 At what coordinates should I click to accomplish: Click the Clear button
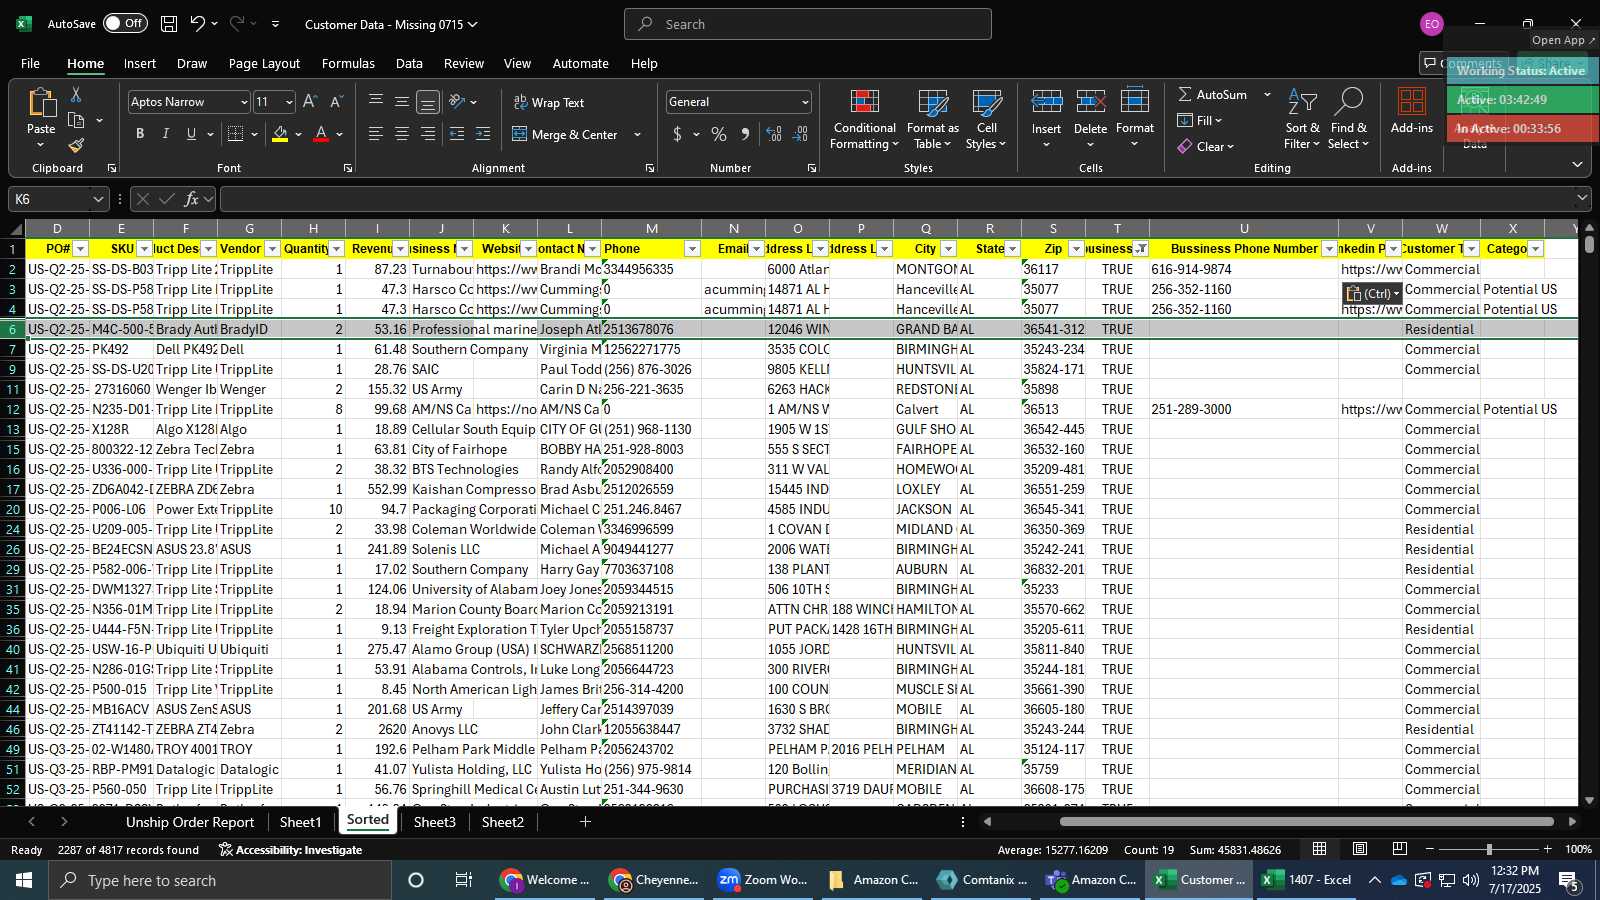point(1206,146)
